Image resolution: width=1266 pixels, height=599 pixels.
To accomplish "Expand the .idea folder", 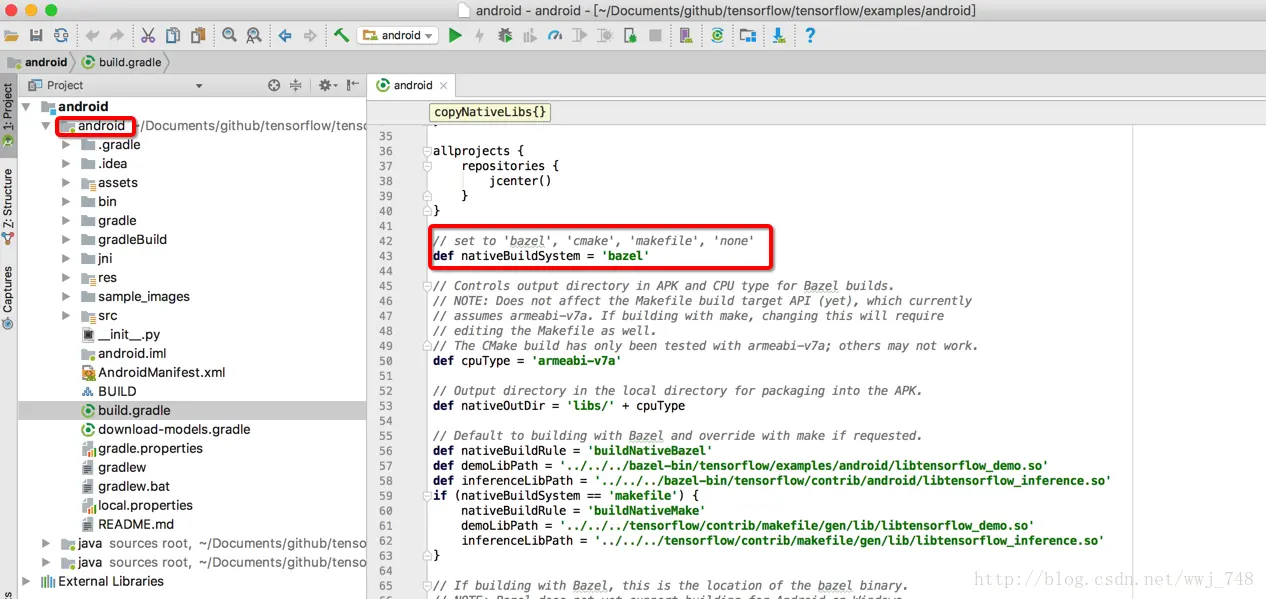I will [x=66, y=164].
